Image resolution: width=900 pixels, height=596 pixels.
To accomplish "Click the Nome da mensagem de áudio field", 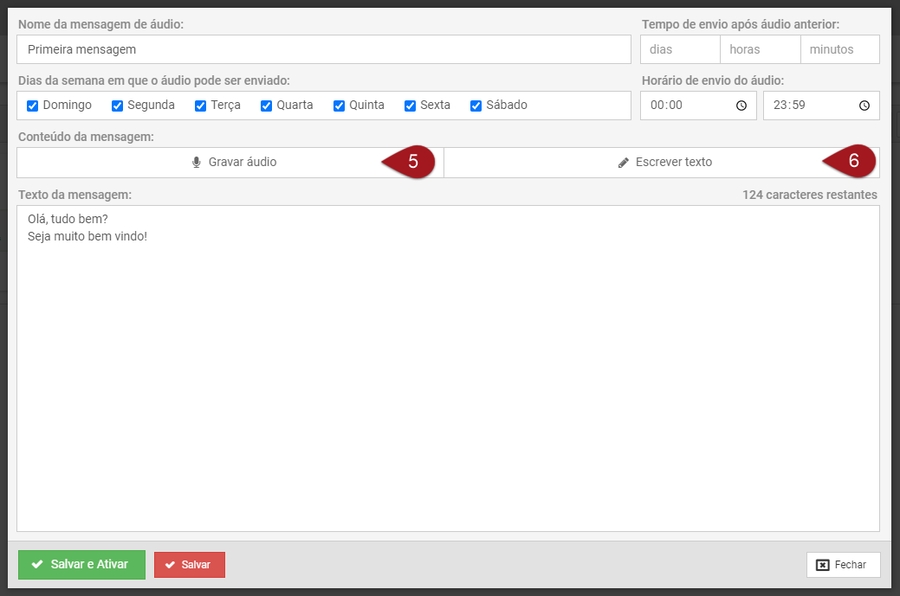I will (x=323, y=49).
